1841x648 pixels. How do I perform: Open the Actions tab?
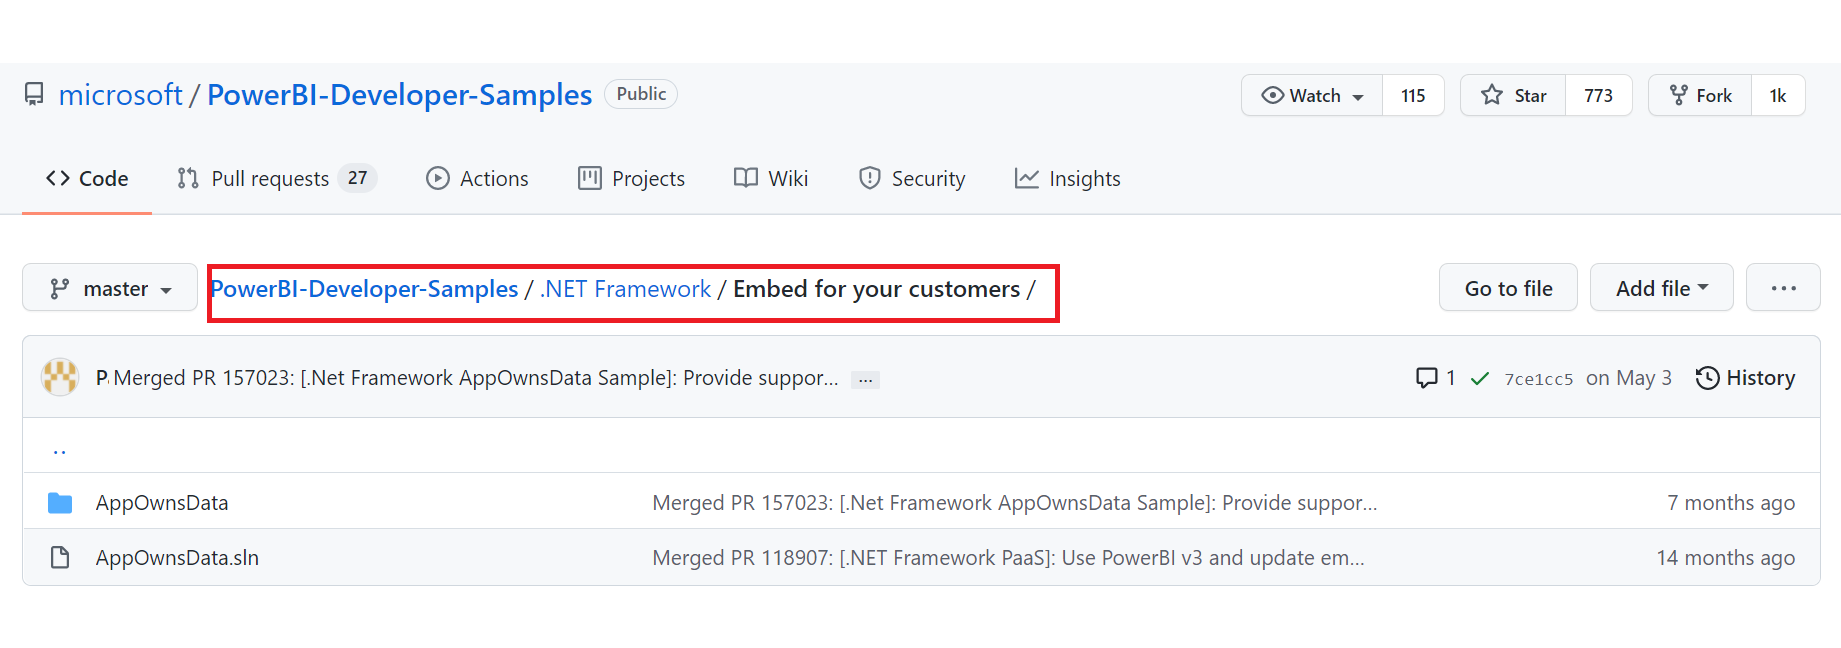[x=477, y=179]
